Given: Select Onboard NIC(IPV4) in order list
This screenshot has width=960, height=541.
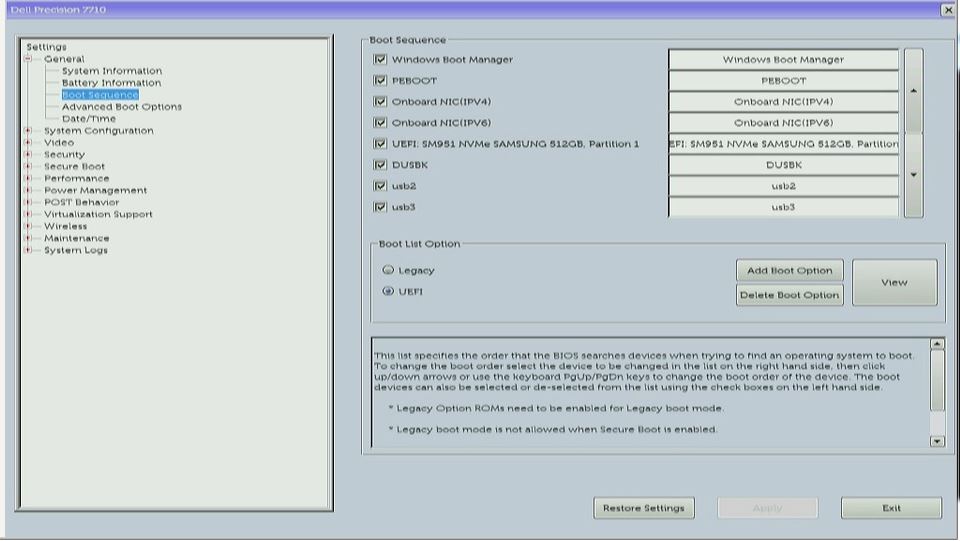Looking at the screenshot, I should [784, 102].
